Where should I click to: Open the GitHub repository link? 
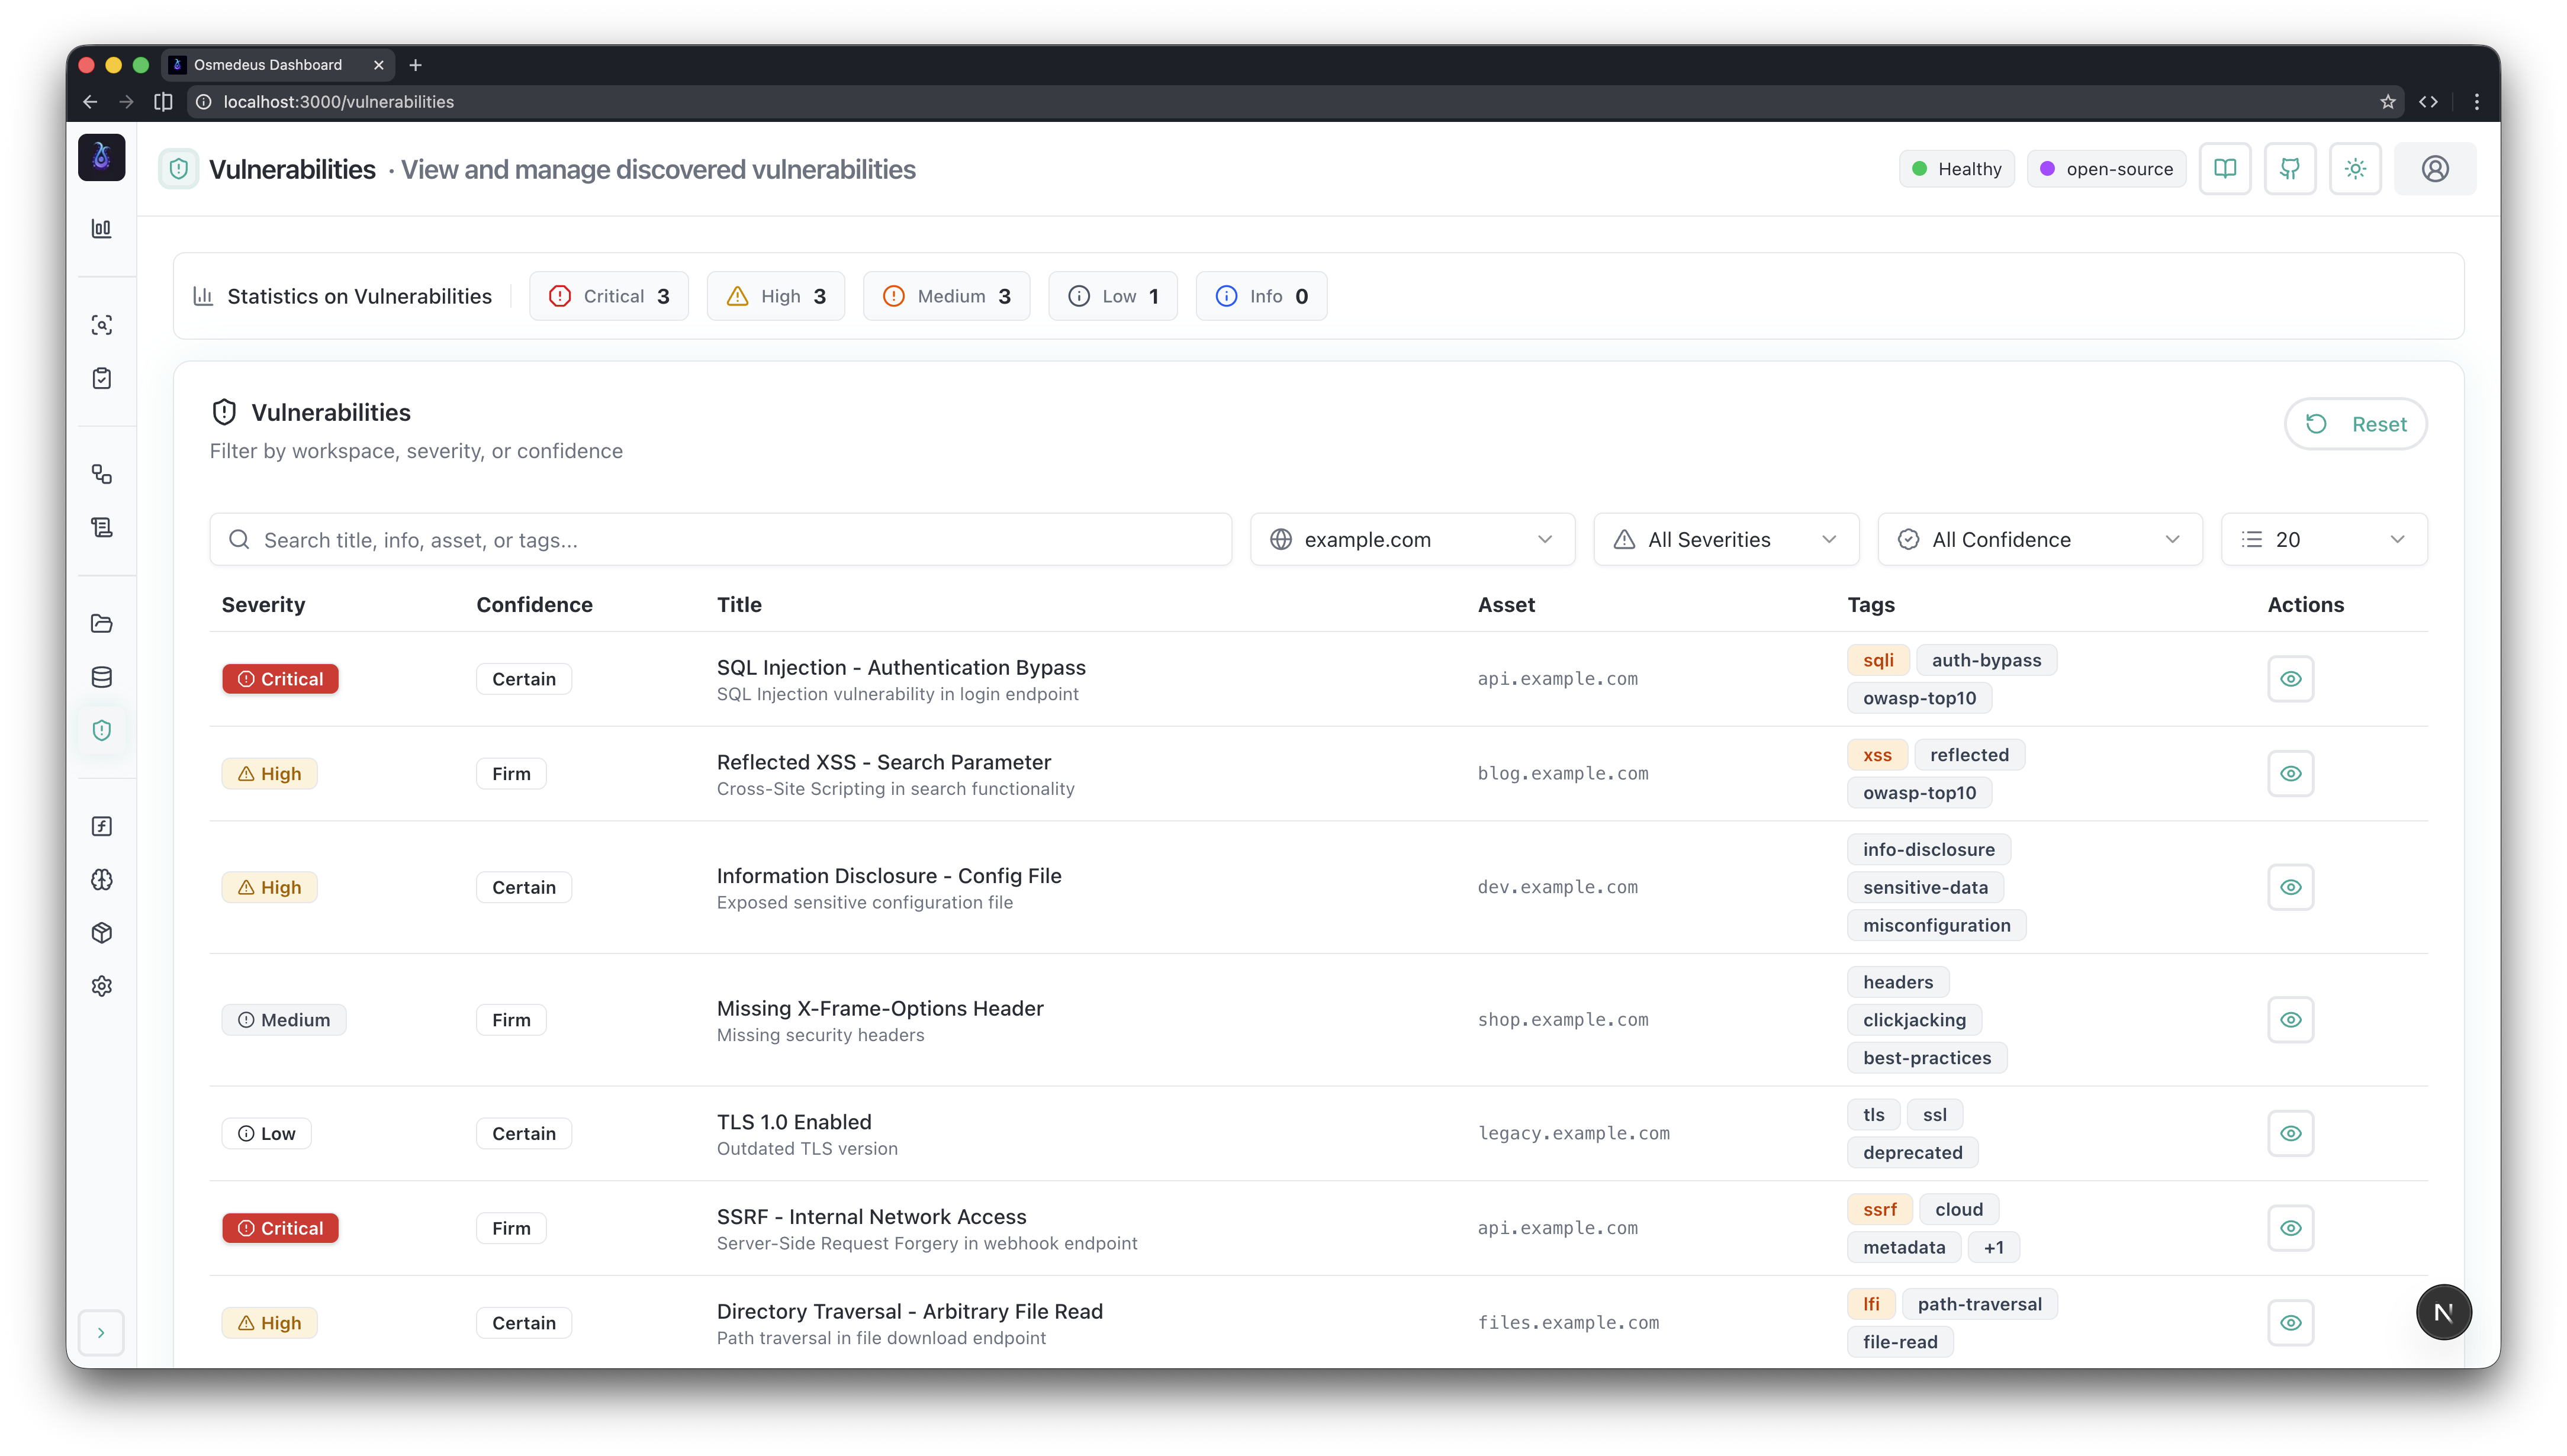(x=2290, y=168)
